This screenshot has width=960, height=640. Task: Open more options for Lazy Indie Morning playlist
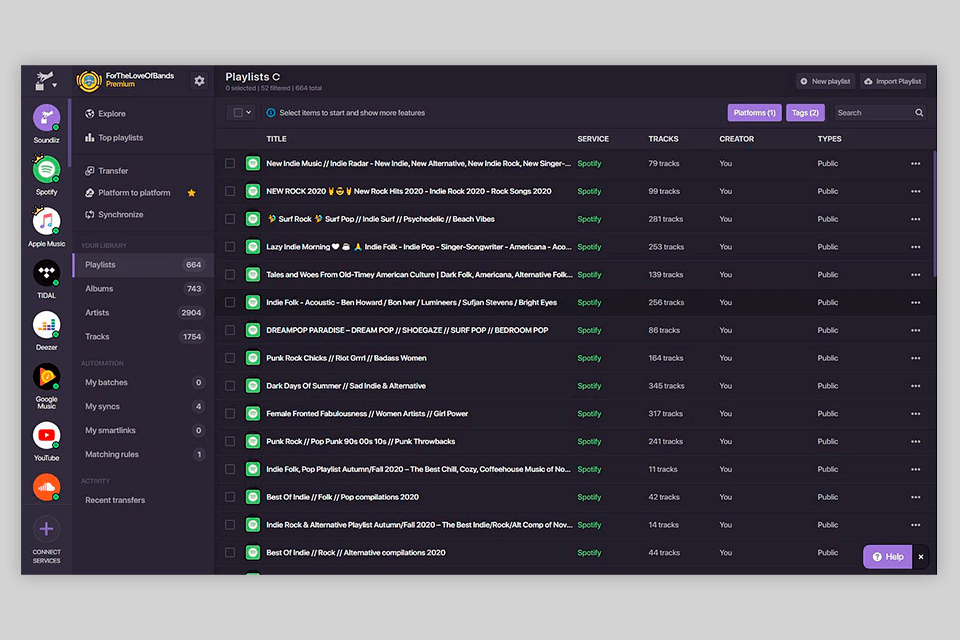pos(915,247)
